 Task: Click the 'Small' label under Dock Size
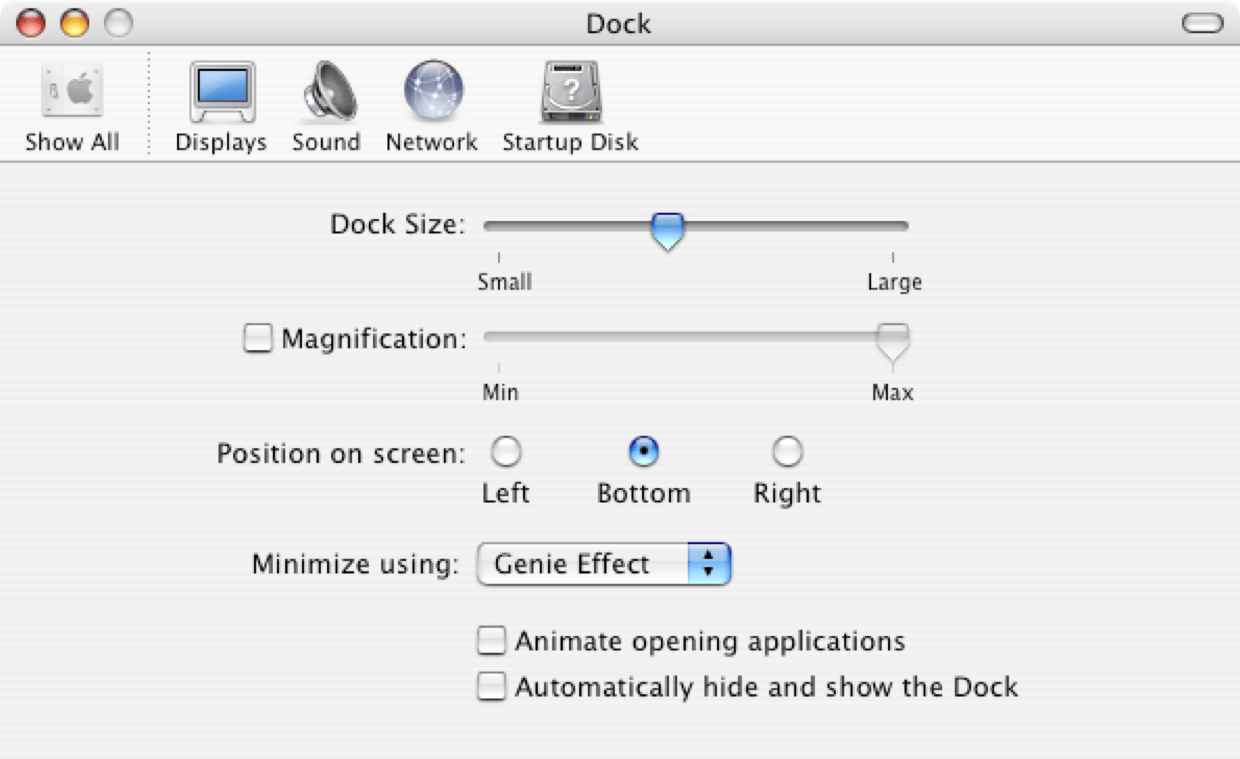point(505,282)
